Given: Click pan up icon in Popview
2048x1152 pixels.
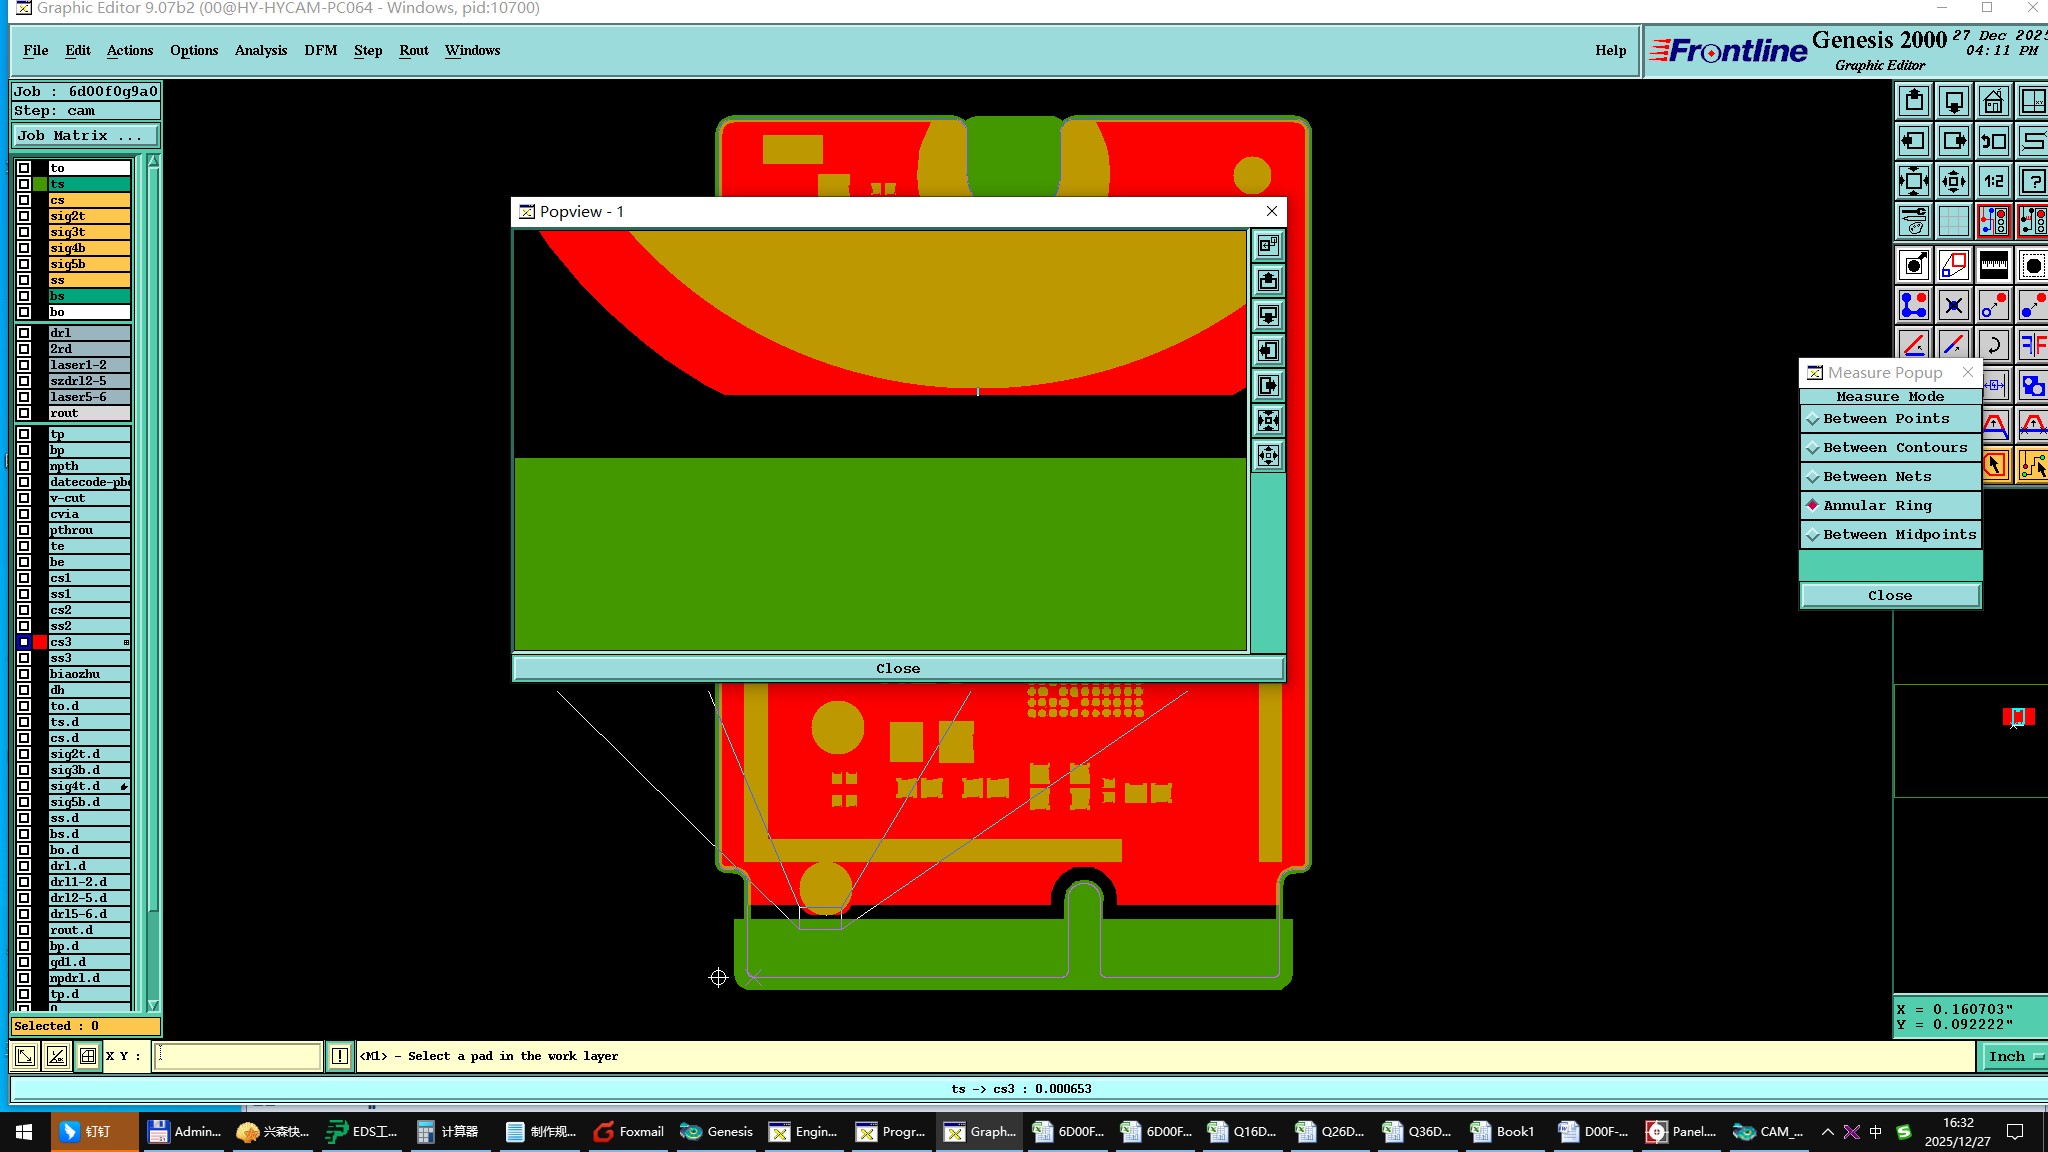Looking at the screenshot, I should pyautogui.click(x=1268, y=281).
